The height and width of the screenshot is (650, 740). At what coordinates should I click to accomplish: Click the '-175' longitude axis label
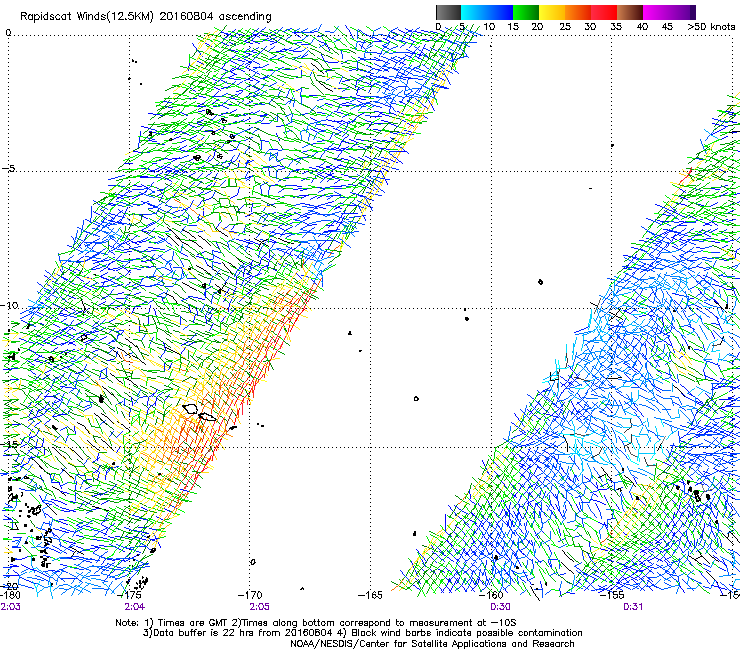(x=129, y=595)
